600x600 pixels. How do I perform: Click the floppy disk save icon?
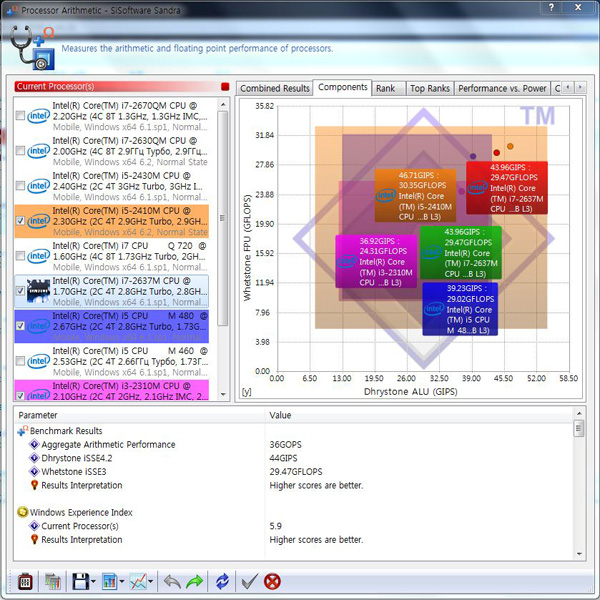80,582
